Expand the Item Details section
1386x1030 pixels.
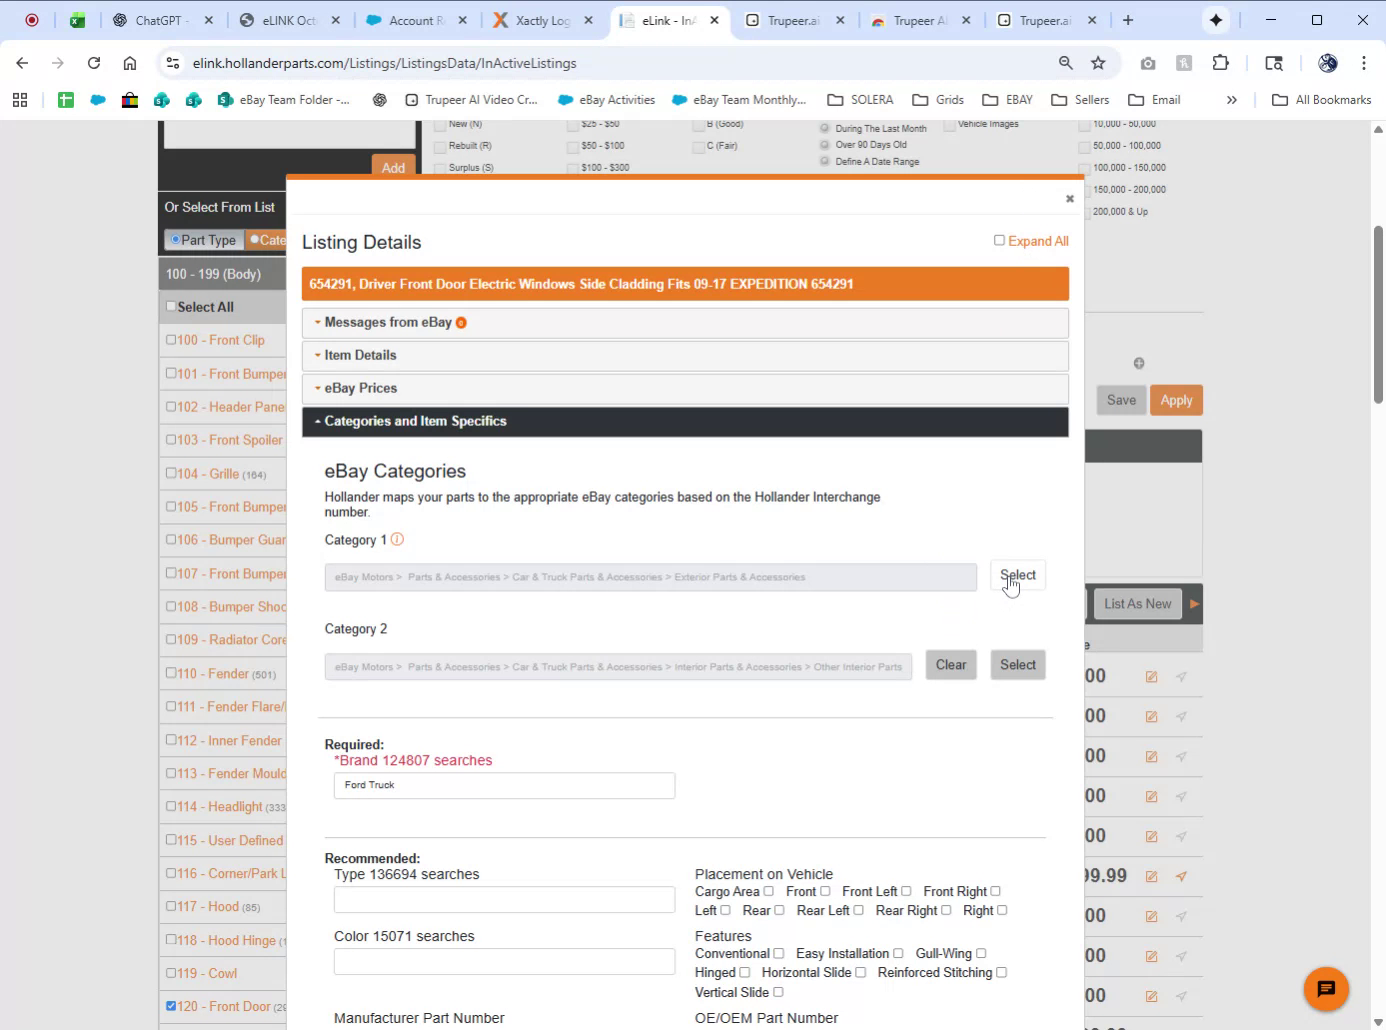685,356
